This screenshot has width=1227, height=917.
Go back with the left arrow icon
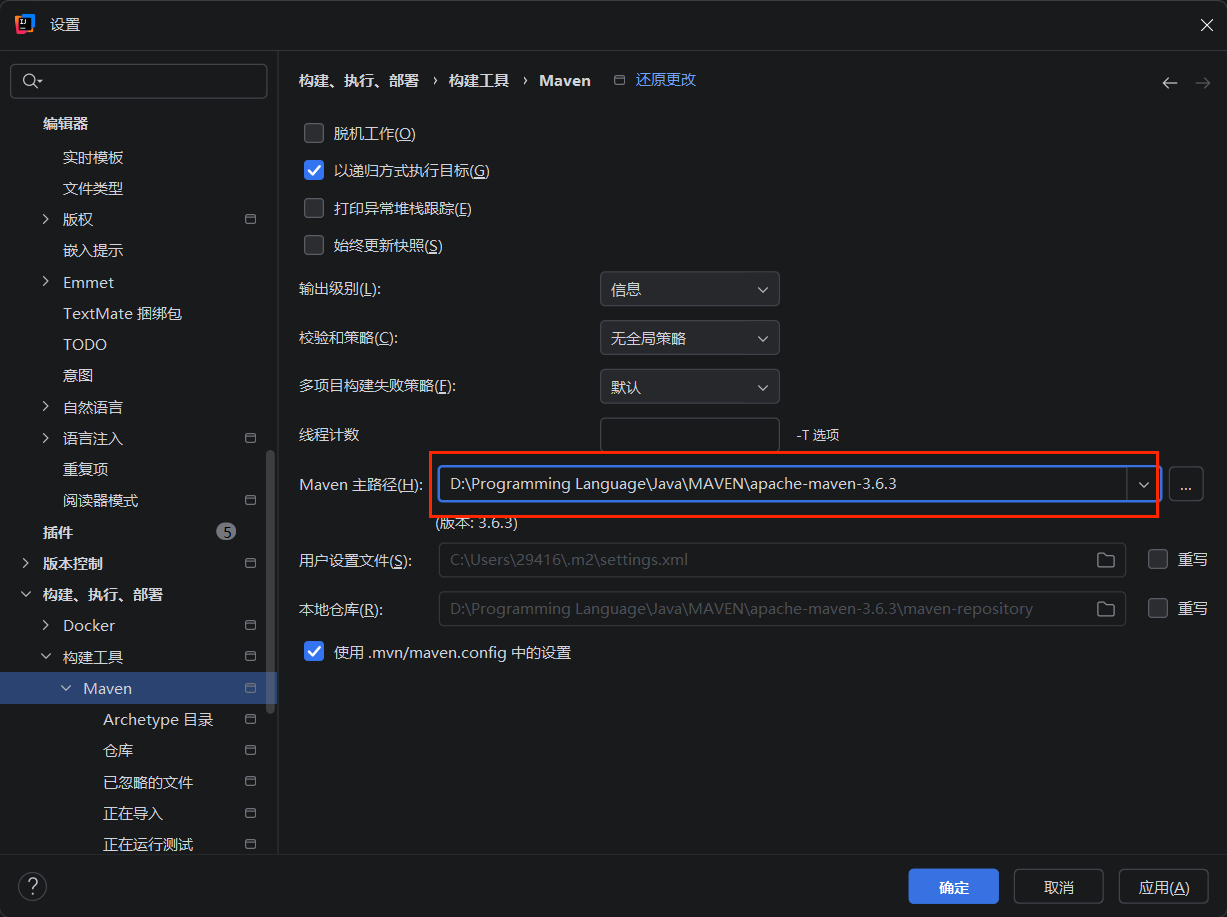pos(1169,83)
